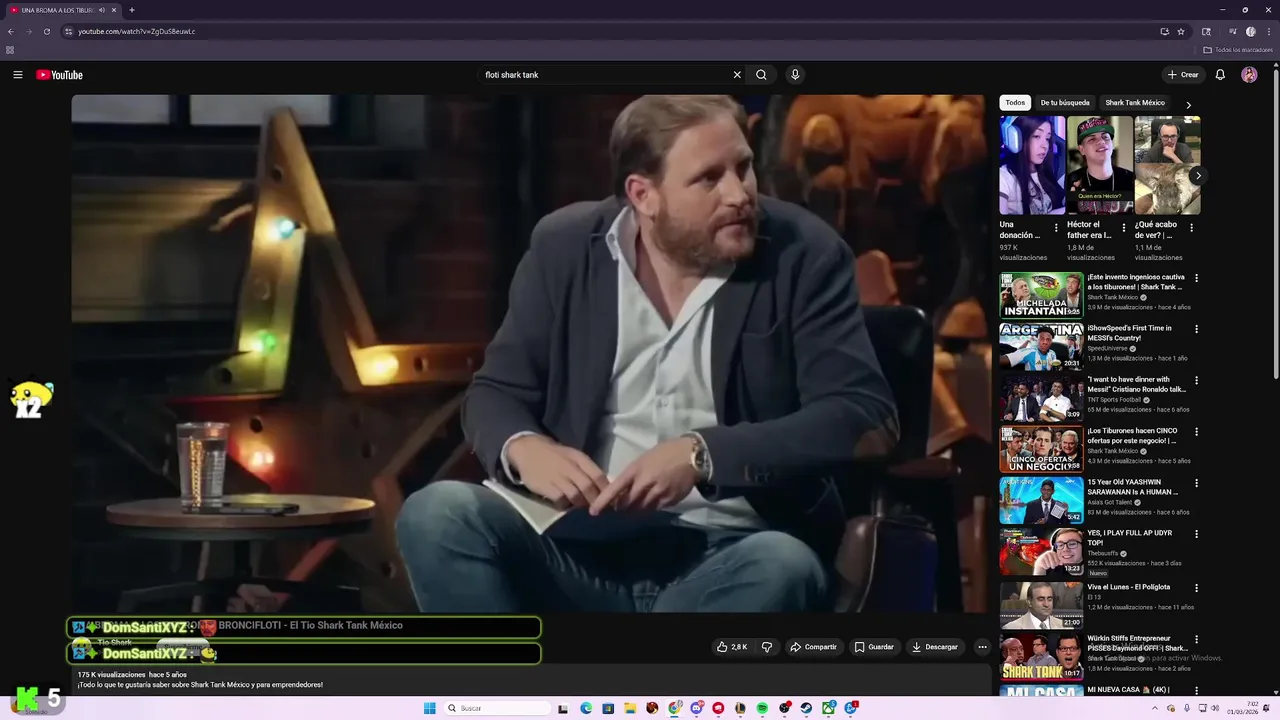The image size is (1280, 720).
Task: Open Windows Start menu
Action: [x=430, y=708]
